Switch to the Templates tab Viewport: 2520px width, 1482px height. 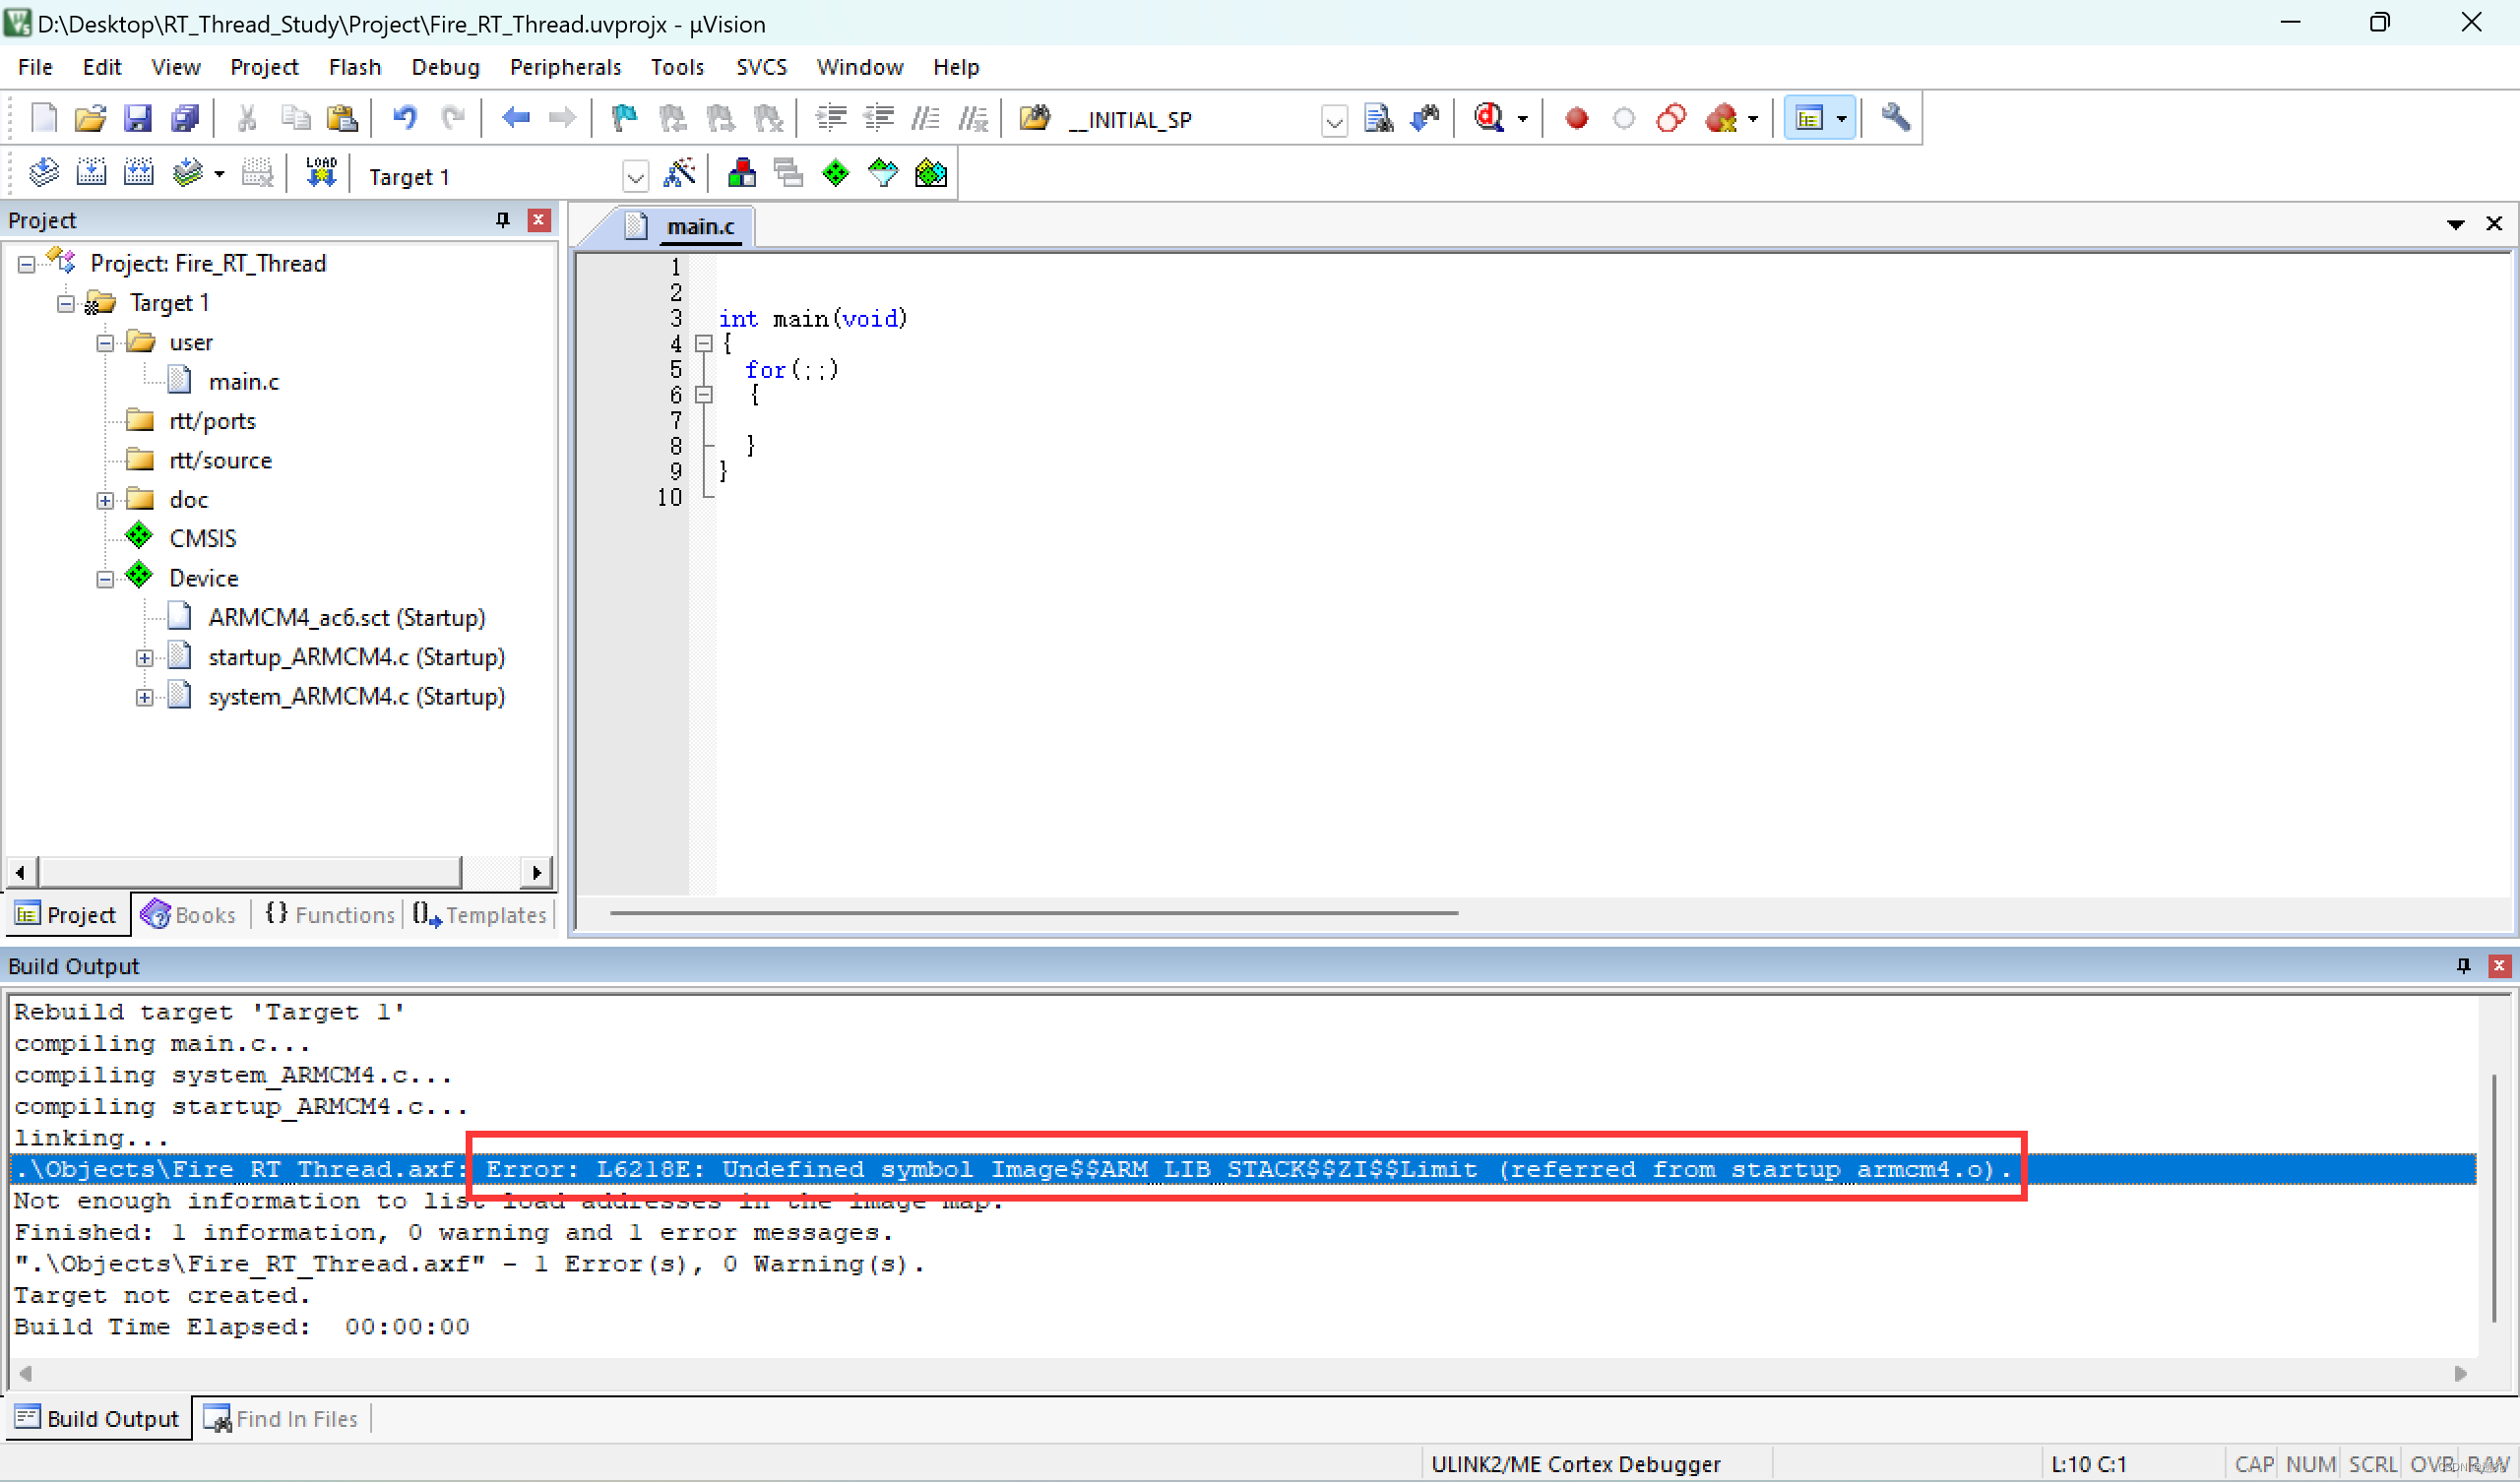coord(480,914)
